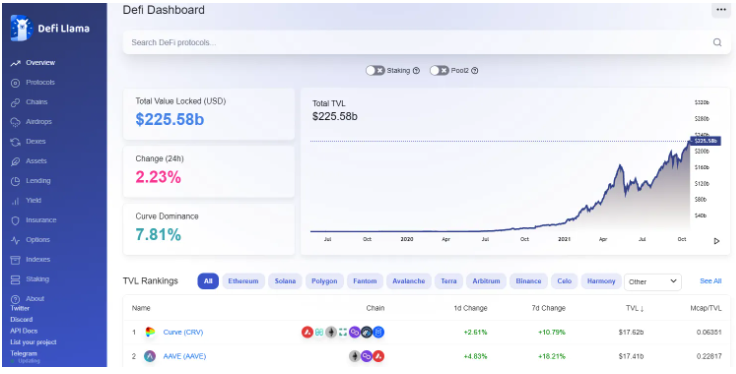Viewport: 736px width, 374px height.
Task: Select the Ethereum chain tab
Action: click(x=243, y=281)
